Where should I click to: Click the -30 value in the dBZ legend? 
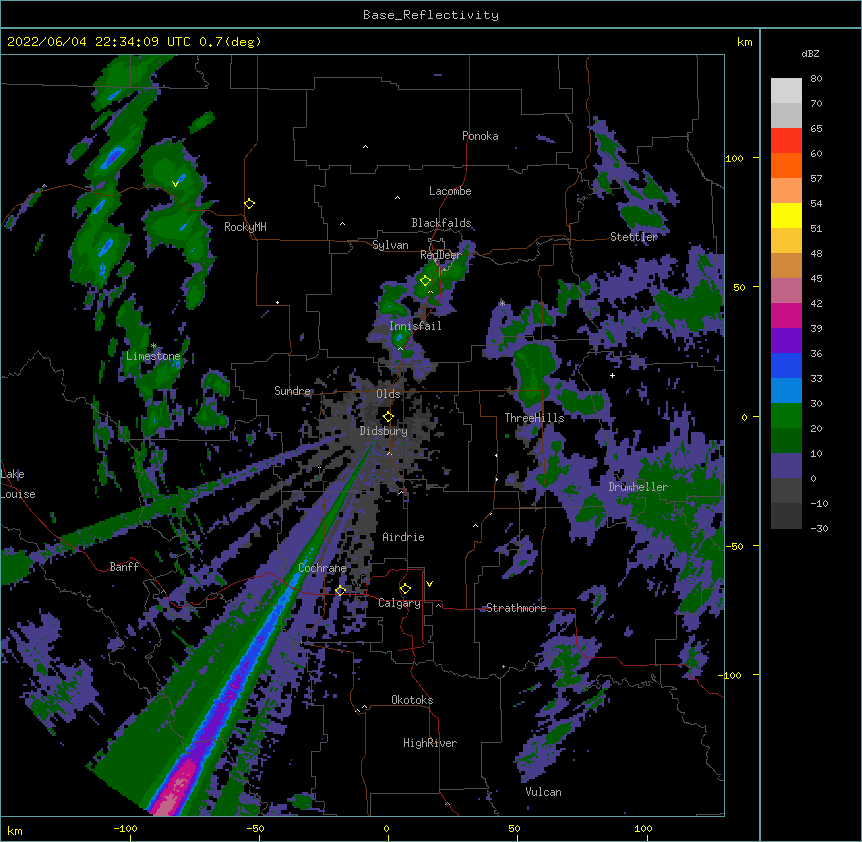(x=819, y=529)
